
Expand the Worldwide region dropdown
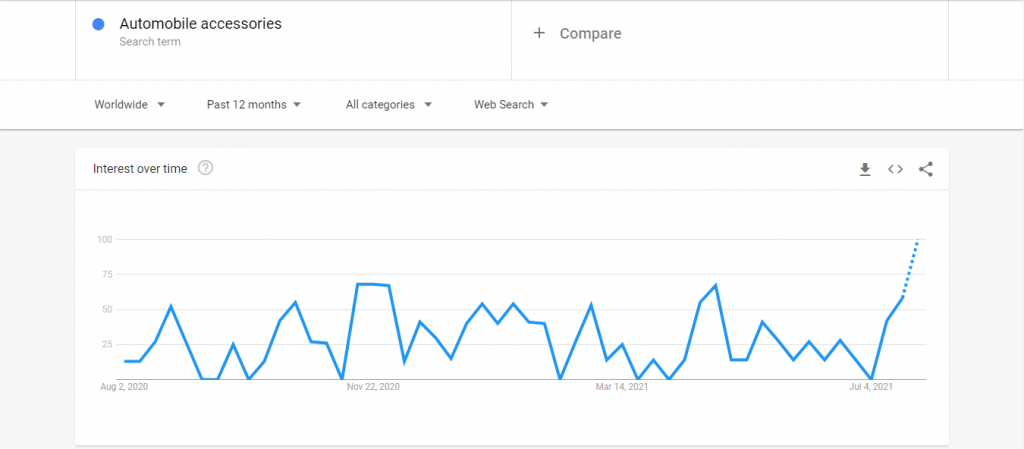point(129,104)
